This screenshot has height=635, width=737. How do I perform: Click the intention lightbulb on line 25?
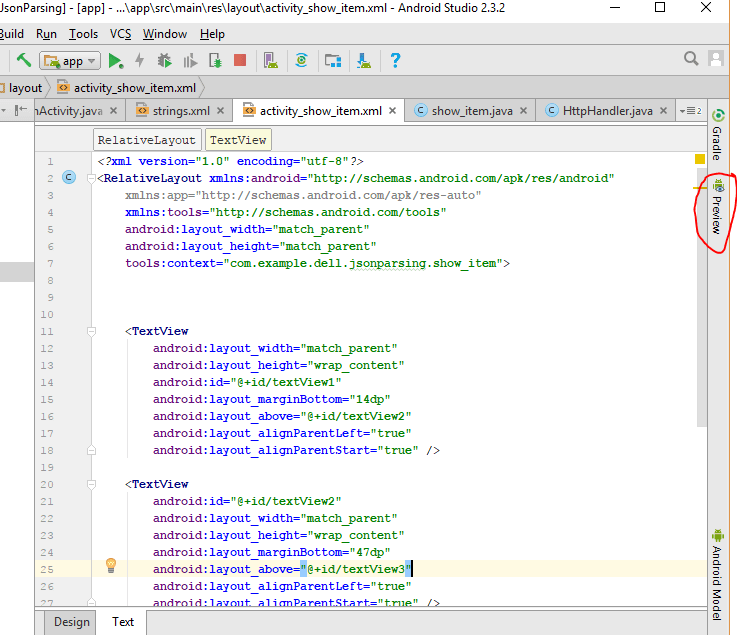click(111, 565)
